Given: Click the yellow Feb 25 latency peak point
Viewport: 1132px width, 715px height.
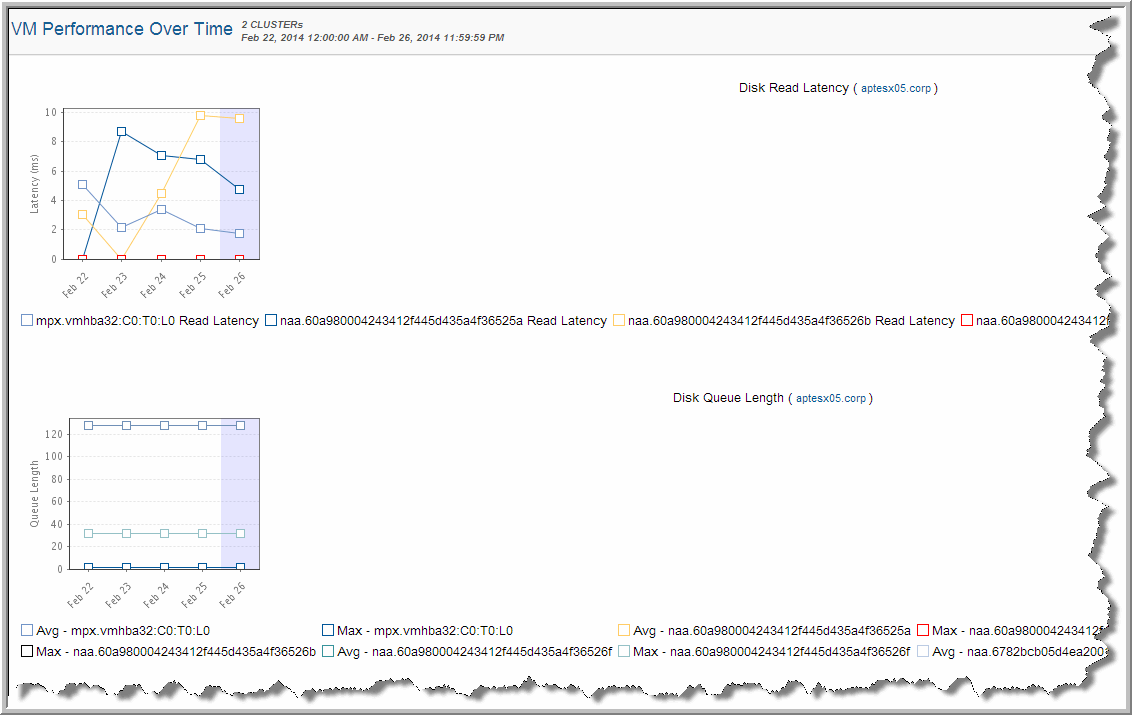Looking at the screenshot, I should click(x=200, y=116).
